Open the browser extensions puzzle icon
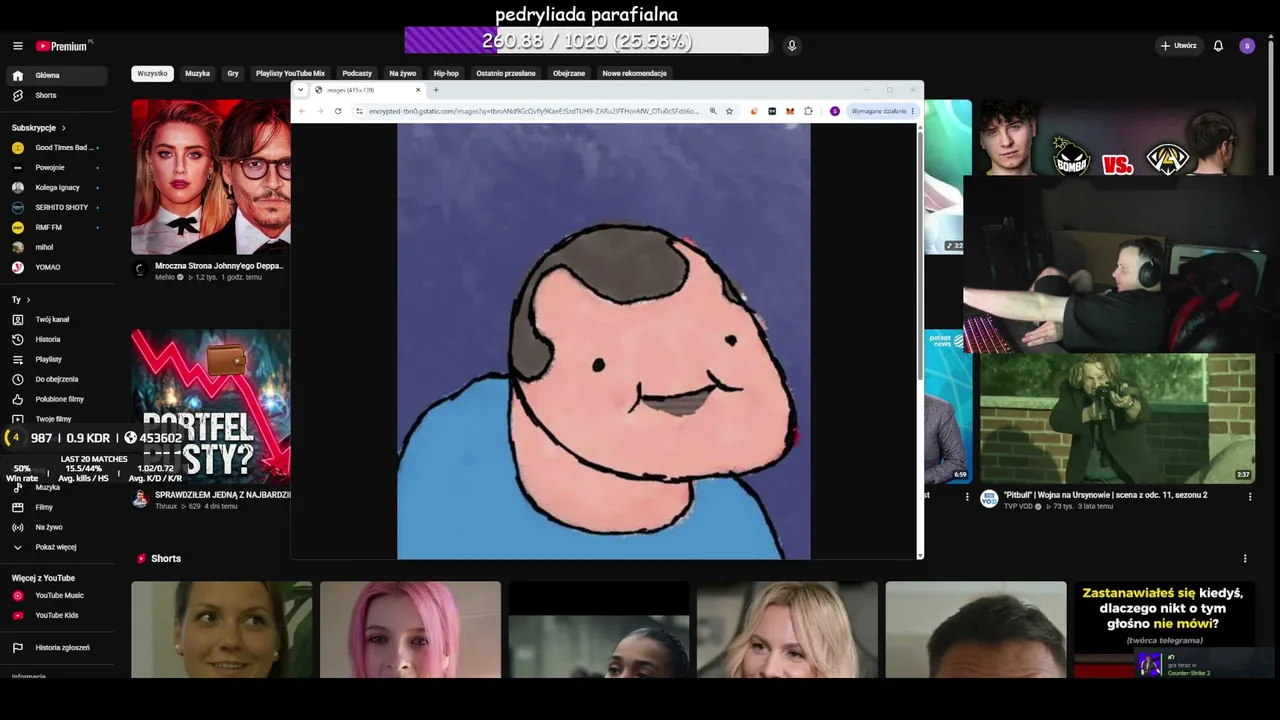1280x720 pixels. click(808, 111)
